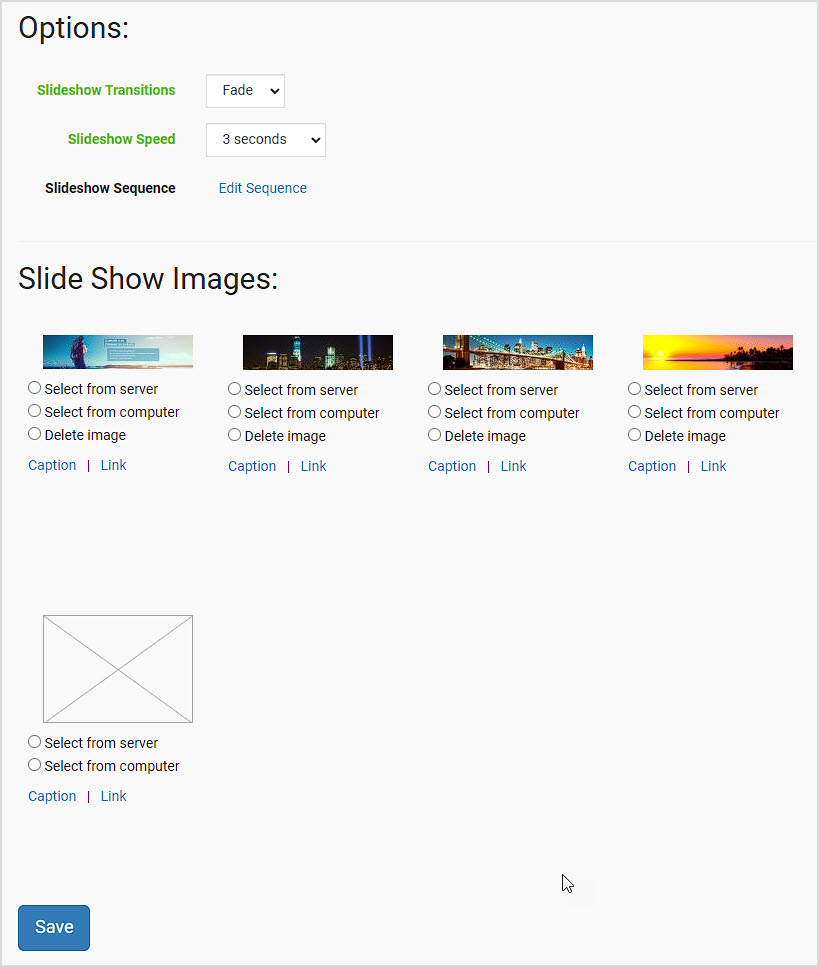Click the Link option under the skyline slide
Screen dimensions: 819x967
pos(313,465)
